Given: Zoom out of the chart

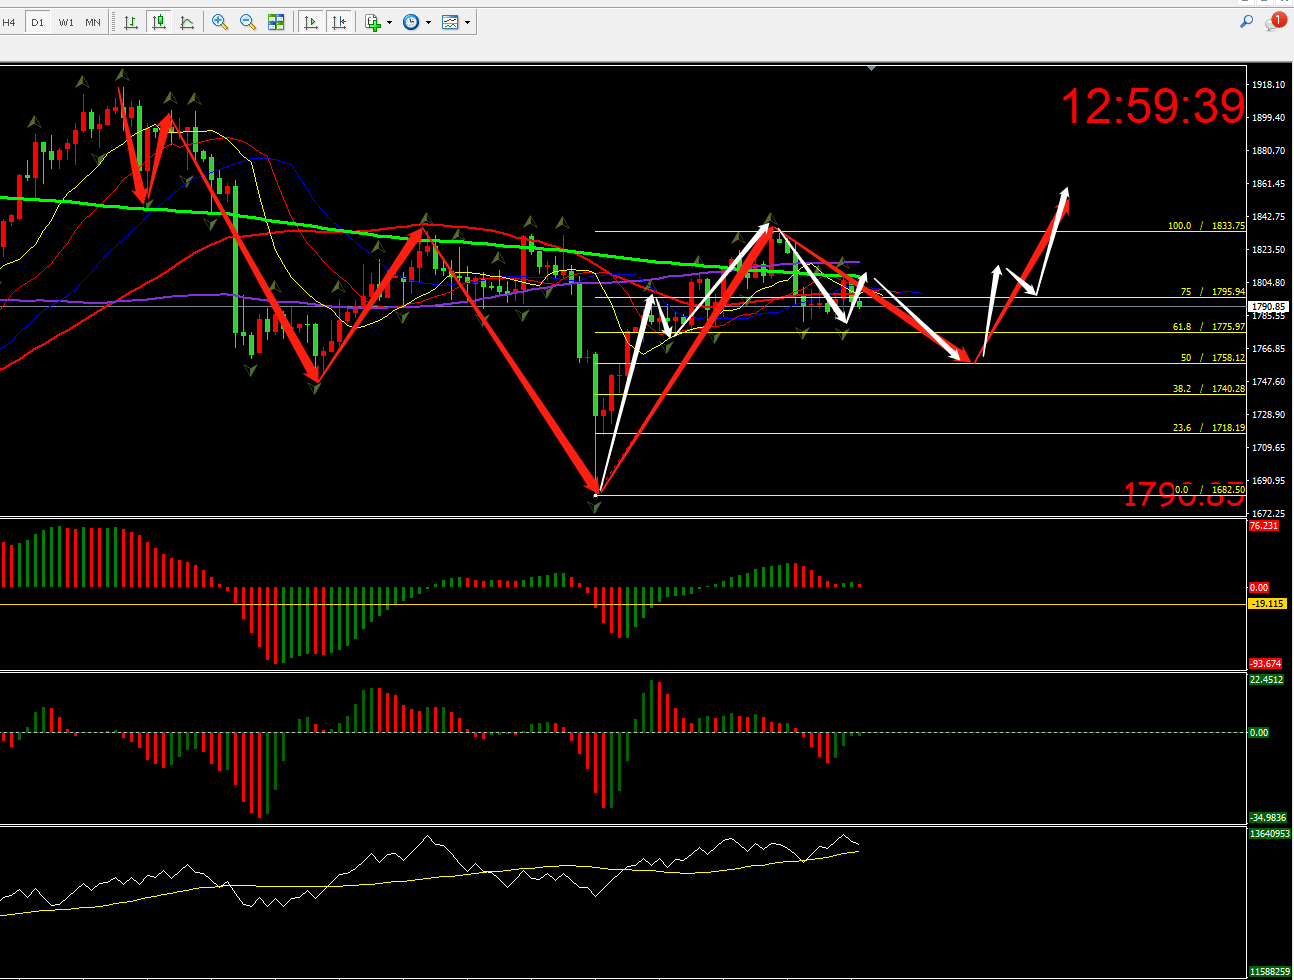Looking at the screenshot, I should coord(248,22).
